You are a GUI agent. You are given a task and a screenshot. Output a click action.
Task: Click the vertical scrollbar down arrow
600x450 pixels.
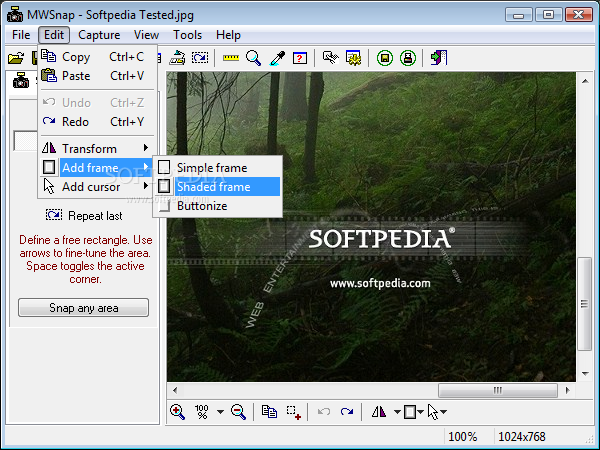point(585,373)
